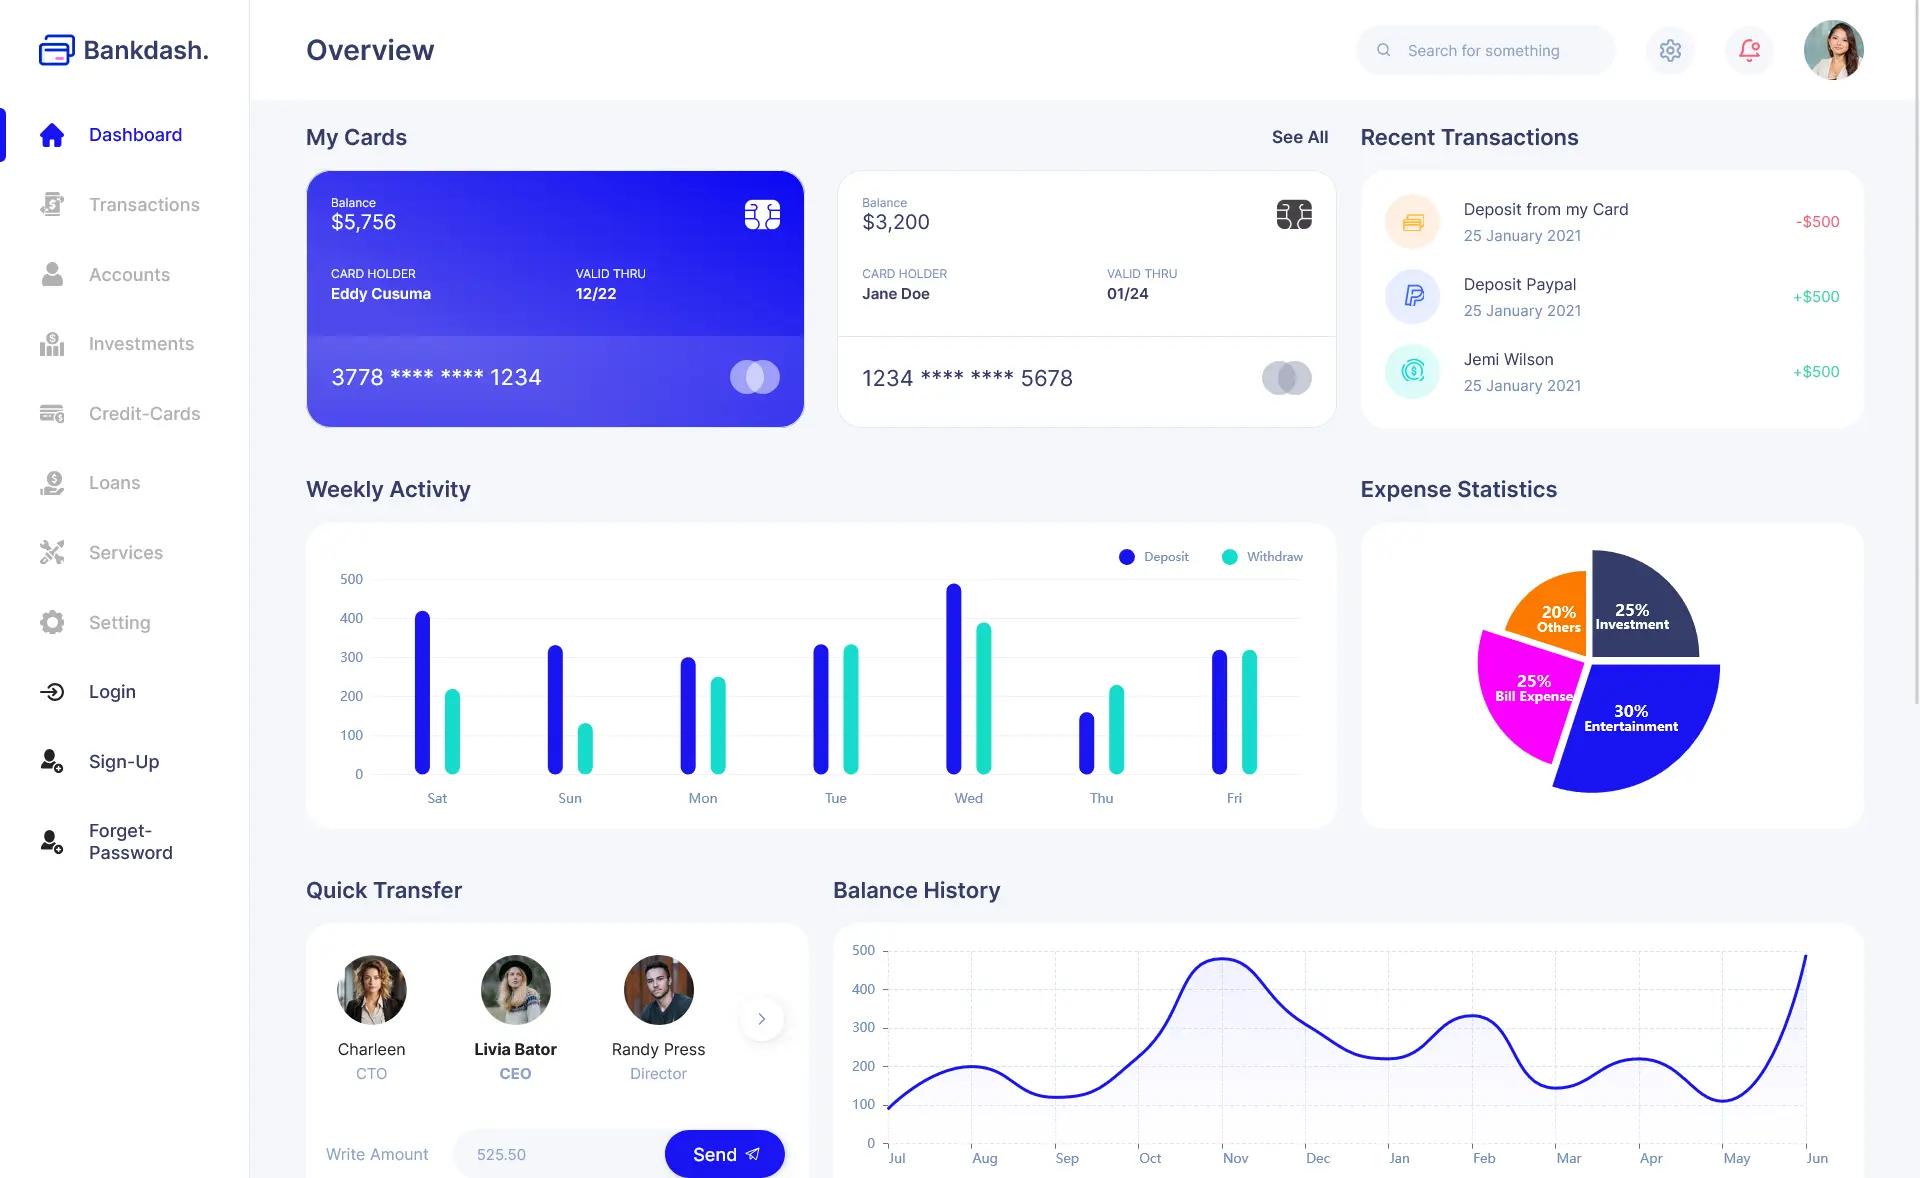Image resolution: width=1920 pixels, height=1178 pixels.
Task: Click the Loans sidebar icon
Action: coord(51,484)
